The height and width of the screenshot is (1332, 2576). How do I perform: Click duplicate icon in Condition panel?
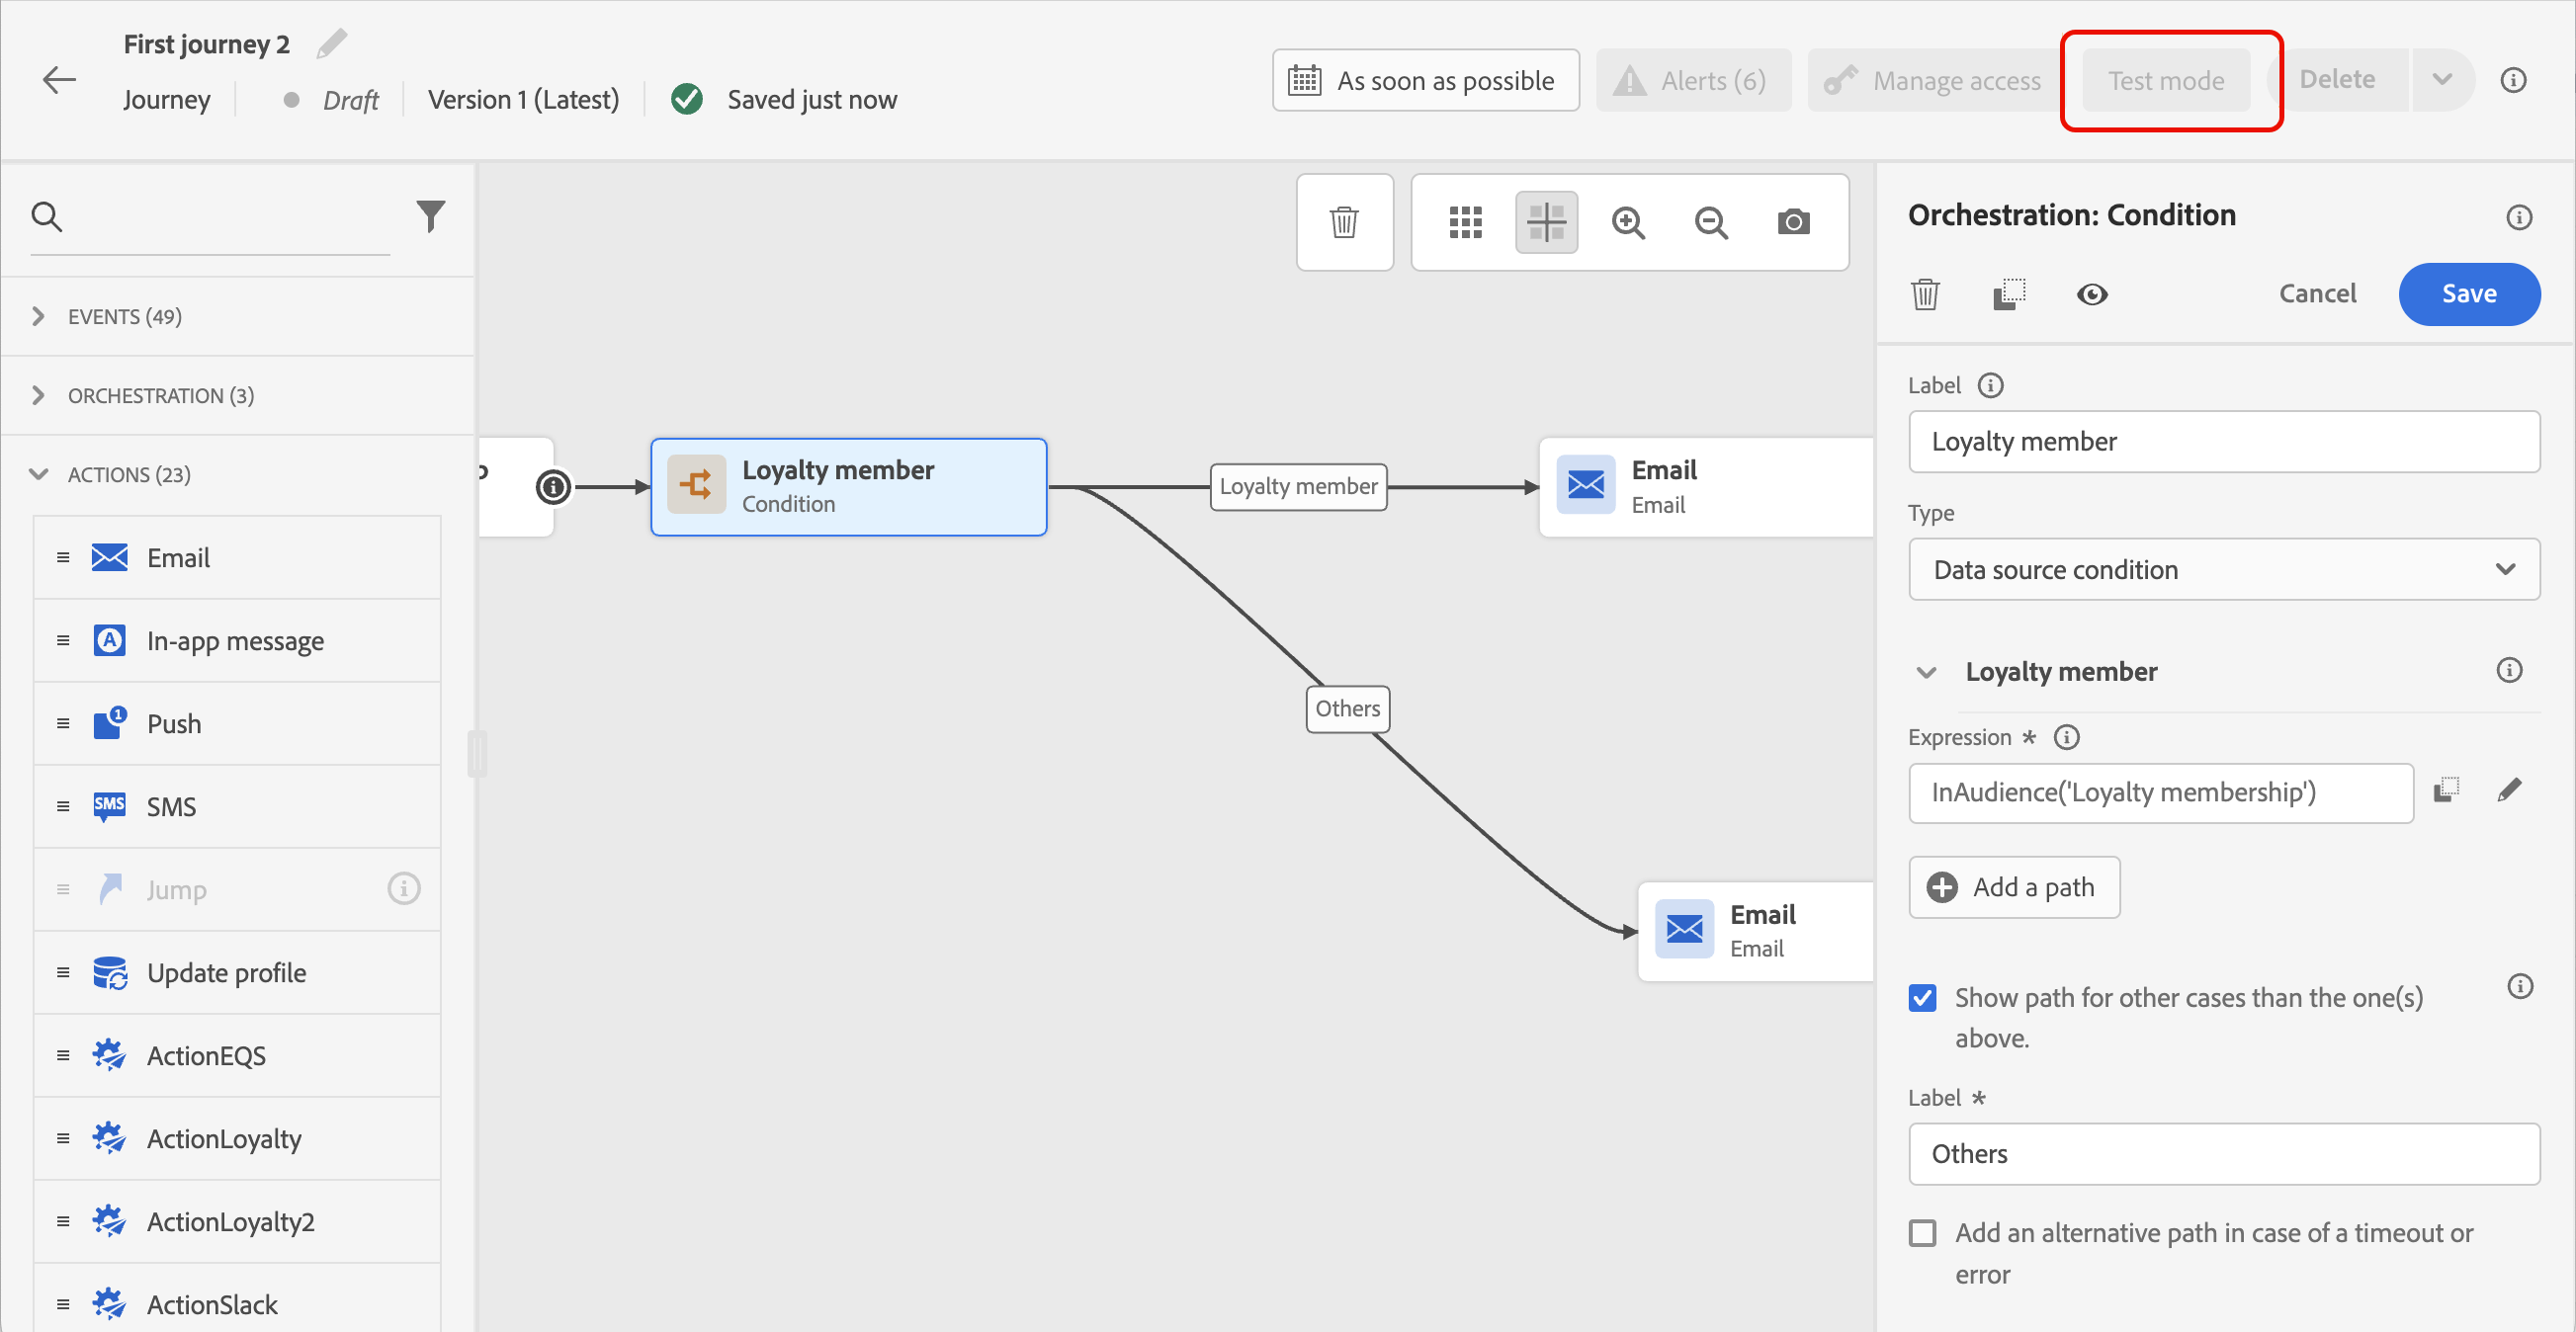tap(2008, 294)
